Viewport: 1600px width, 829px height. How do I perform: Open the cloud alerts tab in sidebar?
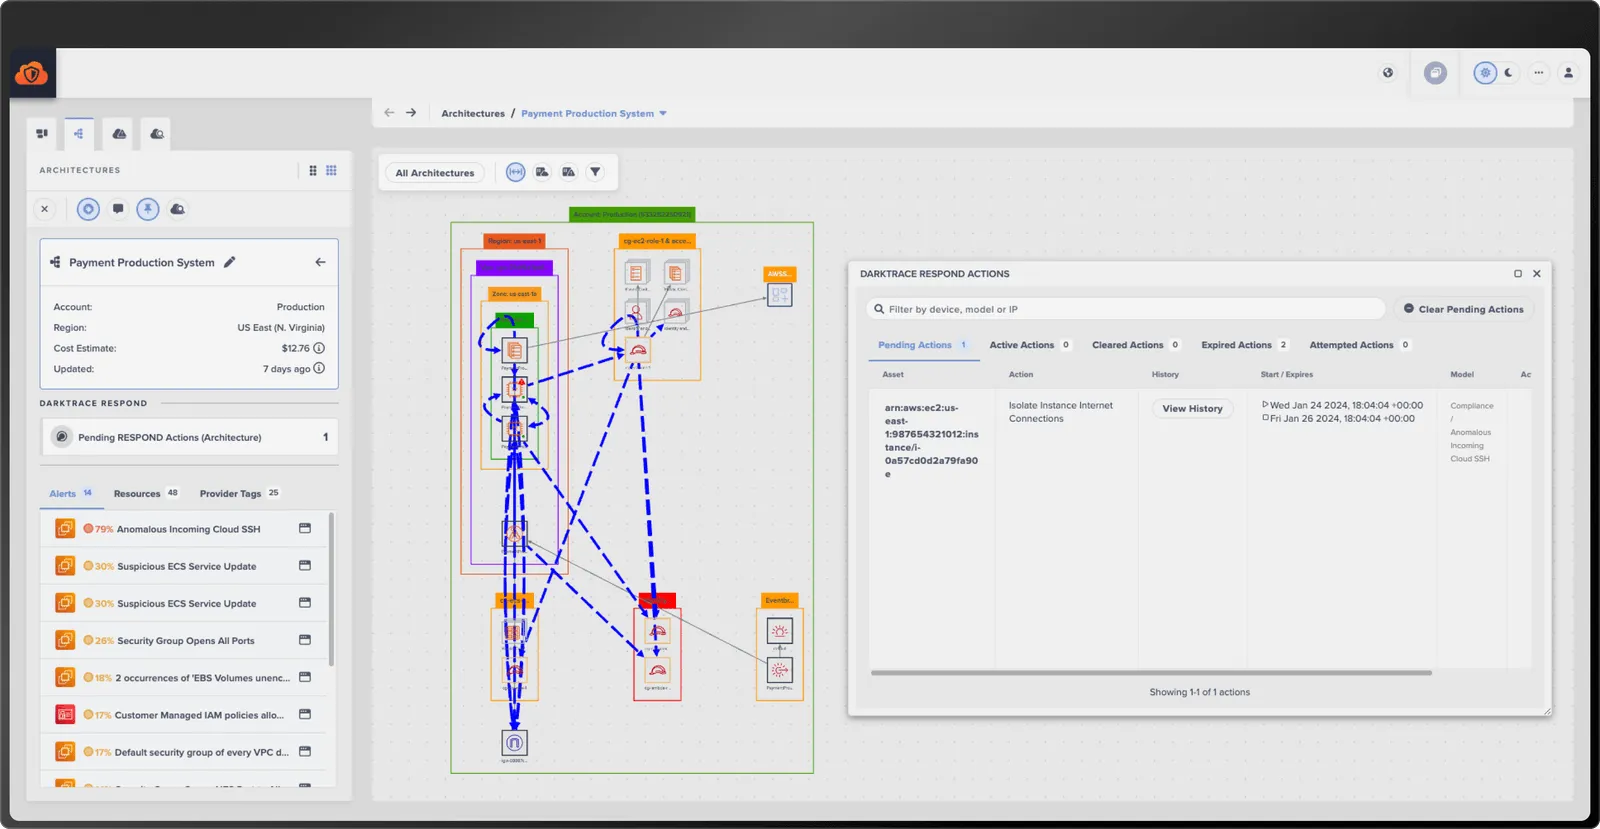(x=119, y=134)
